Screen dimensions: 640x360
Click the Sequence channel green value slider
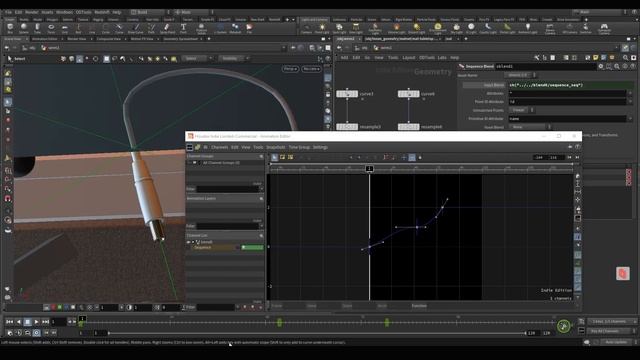tap(252, 247)
